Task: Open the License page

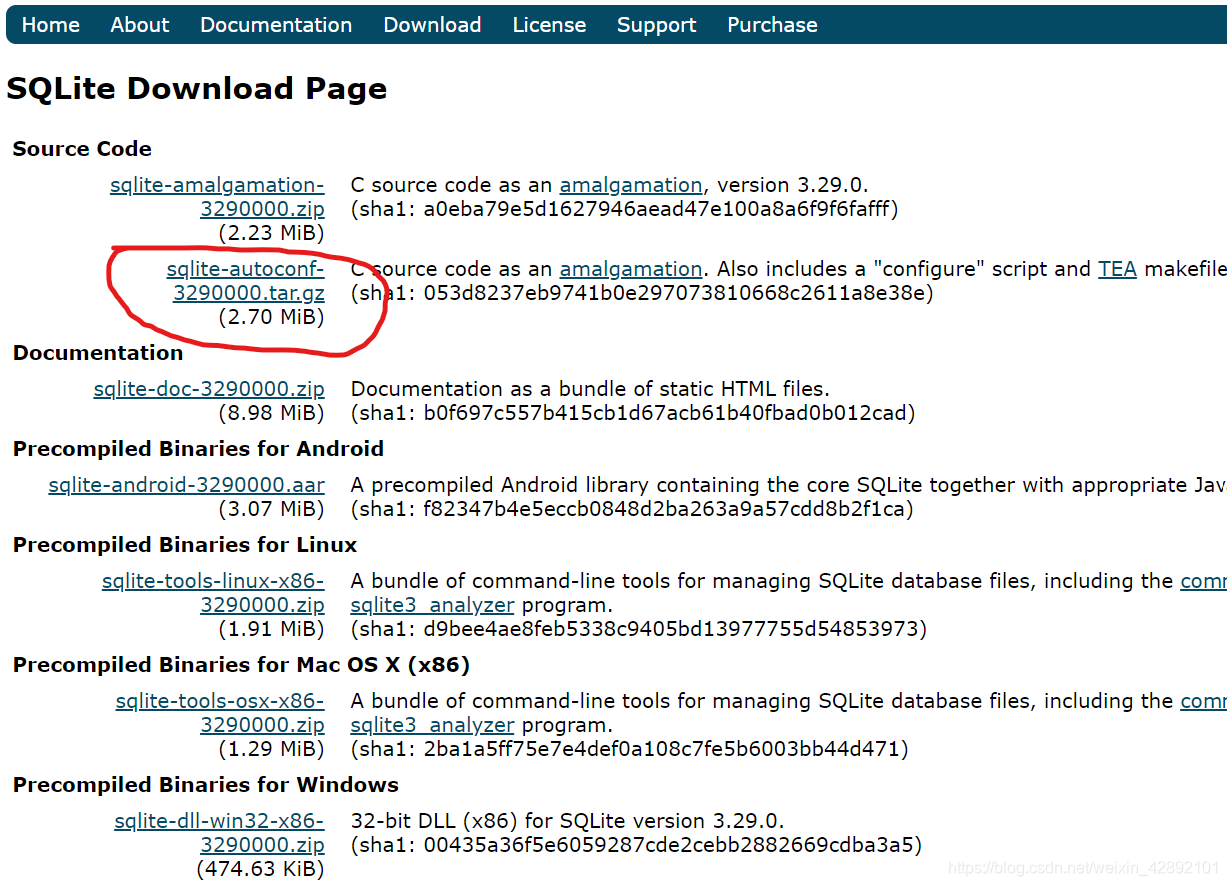Action: click(549, 25)
